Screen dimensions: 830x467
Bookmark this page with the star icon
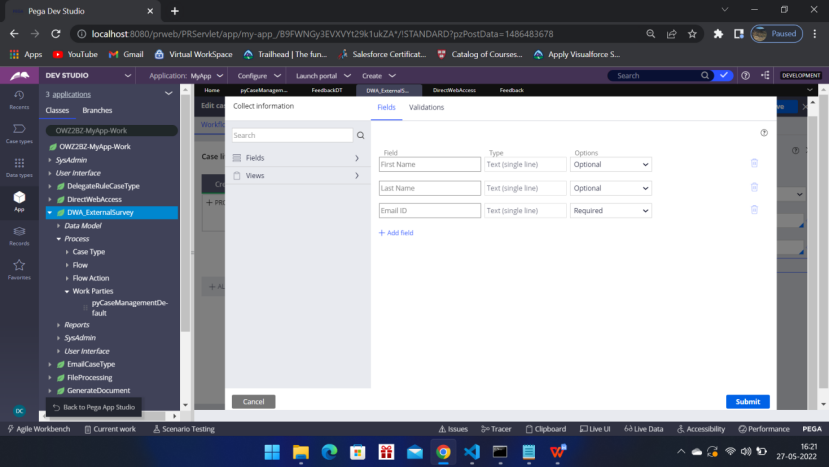tap(692, 34)
